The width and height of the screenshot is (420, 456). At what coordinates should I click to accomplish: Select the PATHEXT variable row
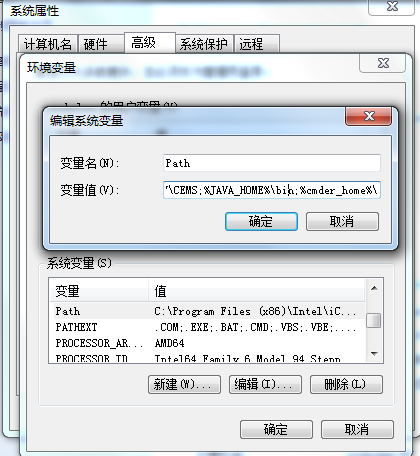pos(207,327)
